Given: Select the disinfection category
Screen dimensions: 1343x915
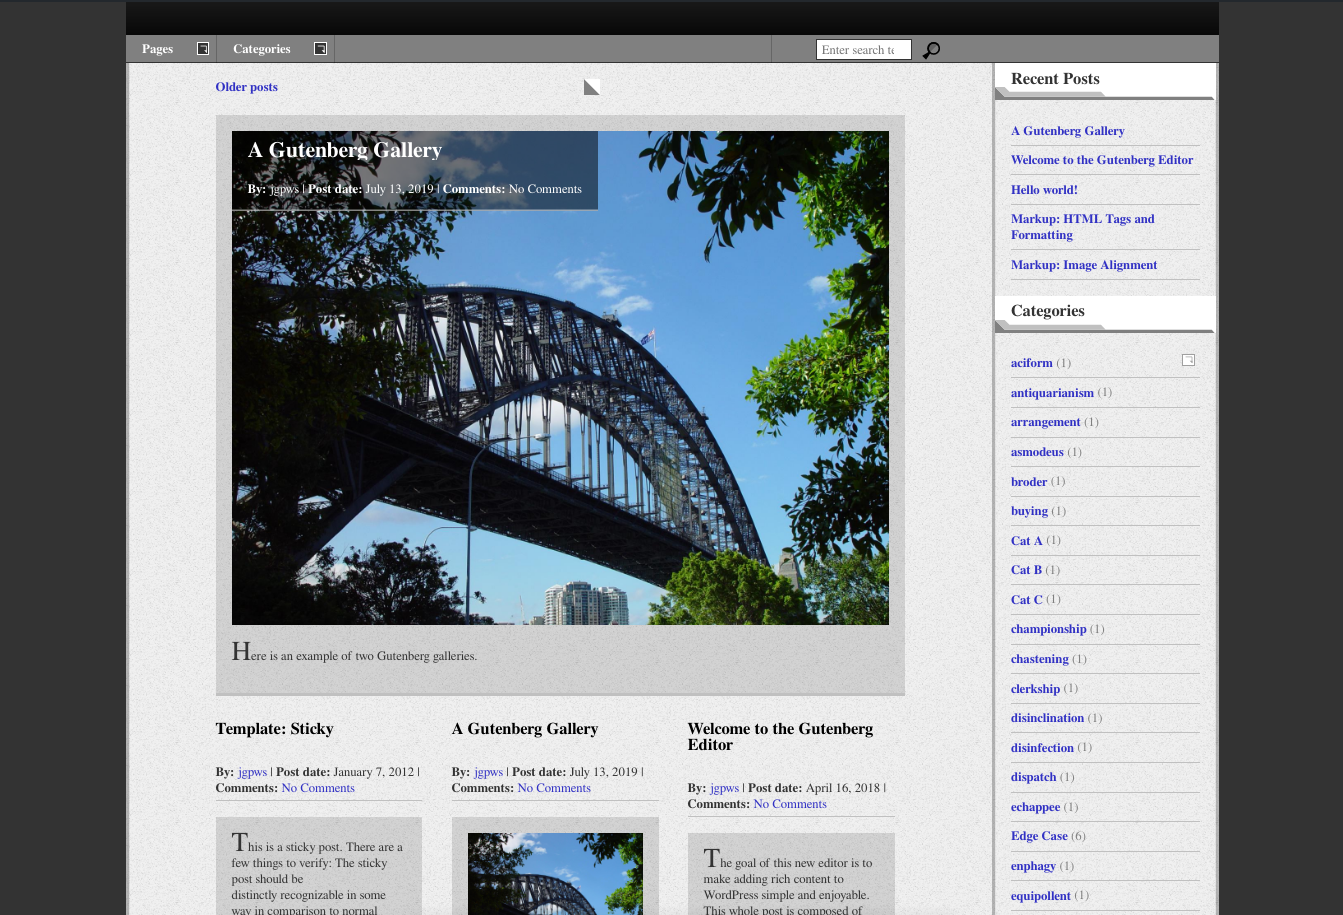Looking at the screenshot, I should point(1042,748).
